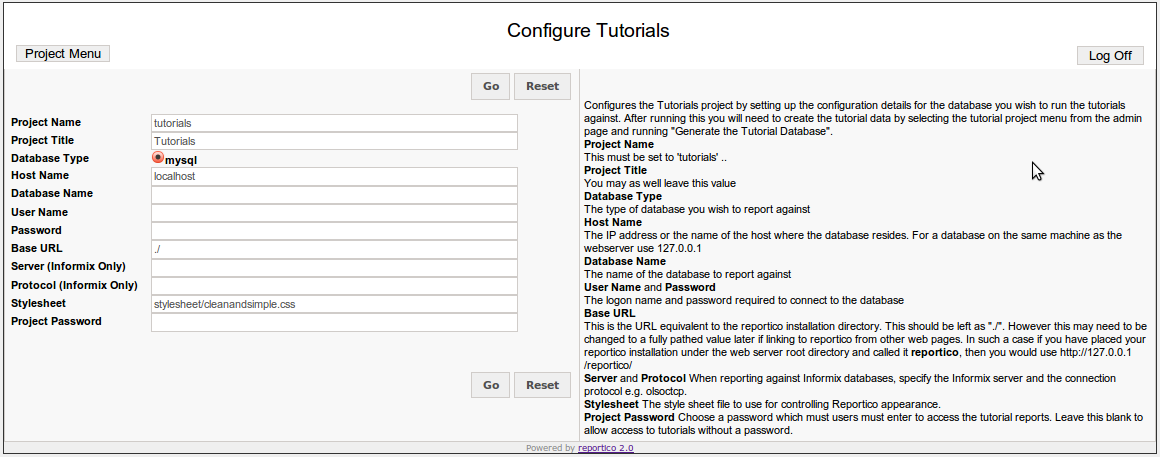This screenshot has width=1160, height=457.
Task: Click the User Name input box
Action: pos(334,213)
